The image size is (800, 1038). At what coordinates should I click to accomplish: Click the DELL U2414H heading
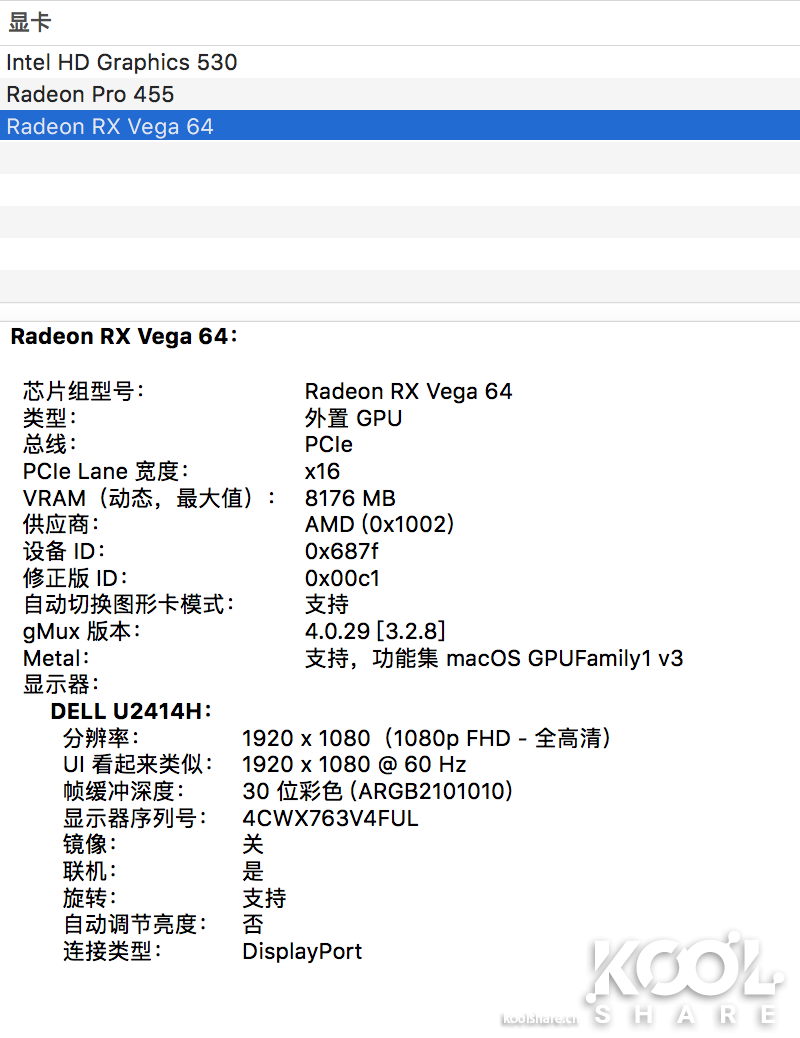(130, 711)
